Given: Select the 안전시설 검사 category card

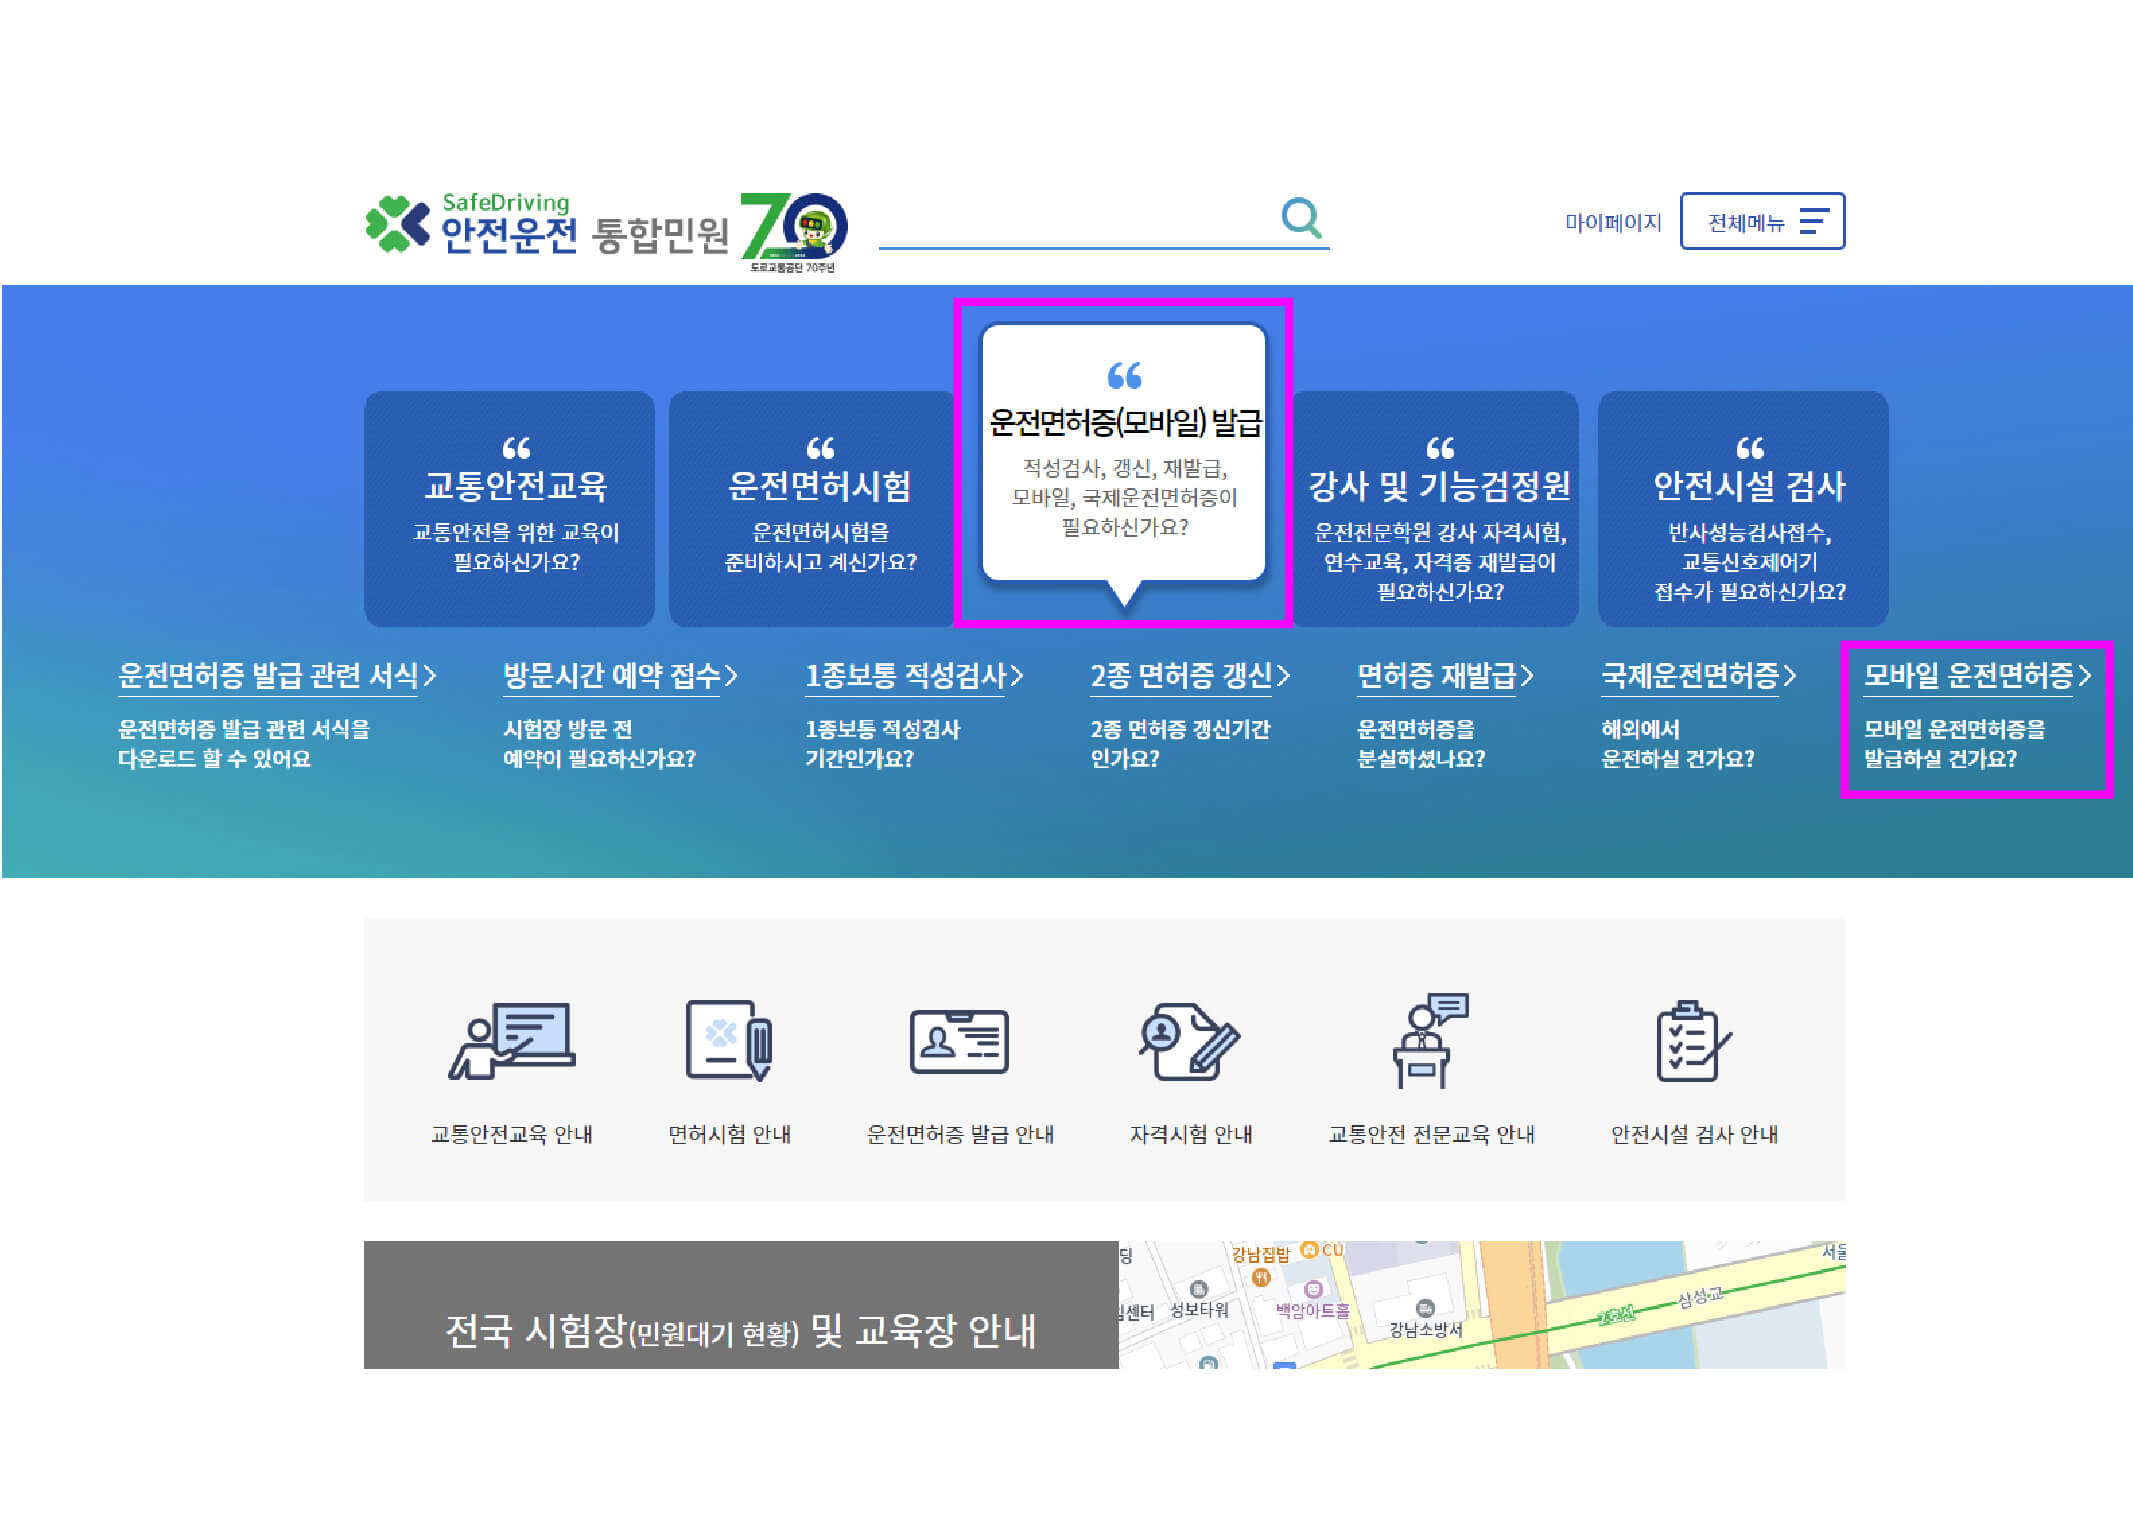Looking at the screenshot, I should (1743, 509).
